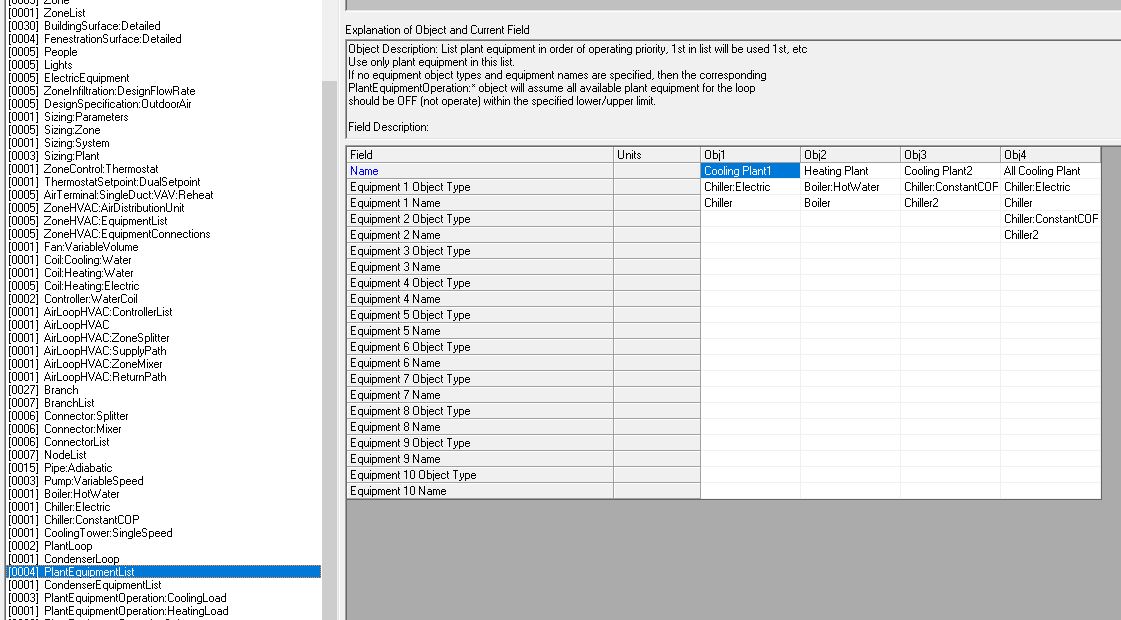
Task: Select the Chiller2 cell in the Obj4 column
Action: (x=1050, y=235)
